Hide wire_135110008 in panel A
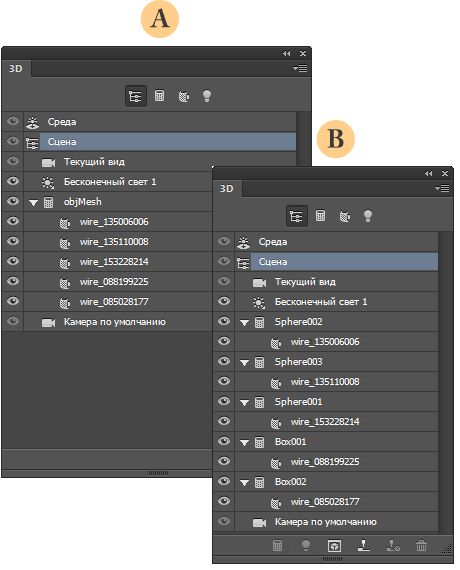The height and width of the screenshot is (570, 460). pyautogui.click(x=13, y=241)
